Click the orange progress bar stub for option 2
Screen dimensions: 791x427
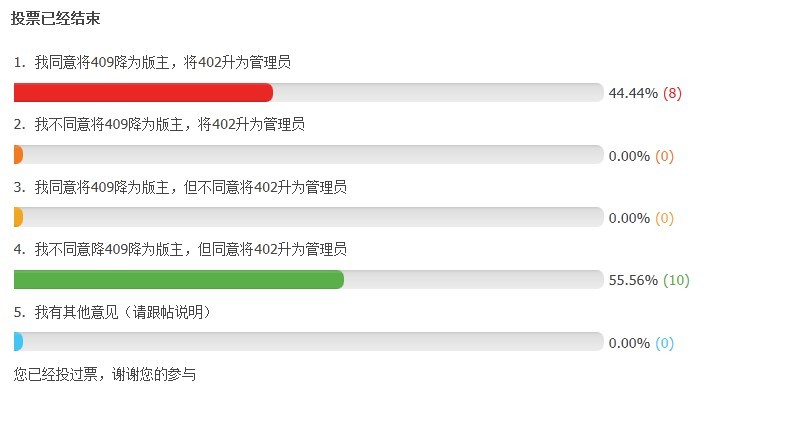pyautogui.click(x=18, y=155)
